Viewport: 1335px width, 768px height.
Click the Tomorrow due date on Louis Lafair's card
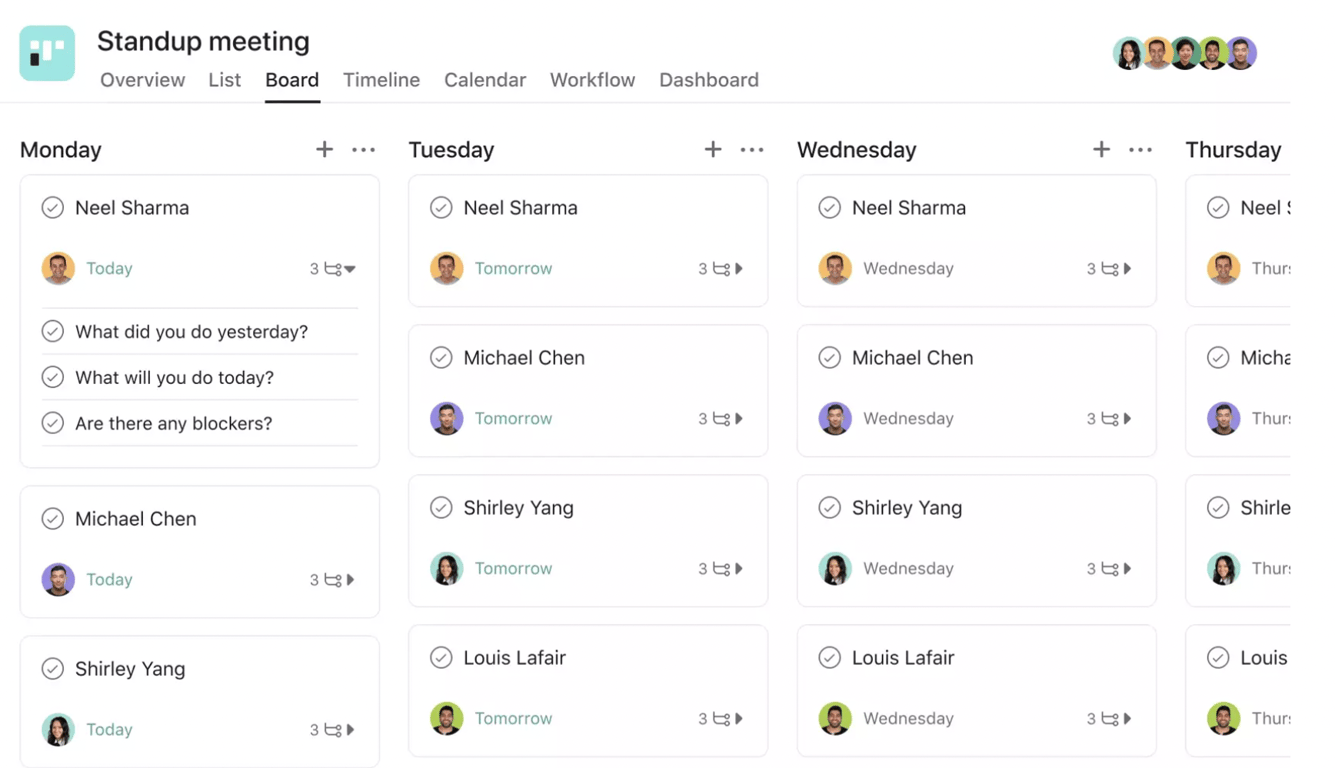point(513,718)
